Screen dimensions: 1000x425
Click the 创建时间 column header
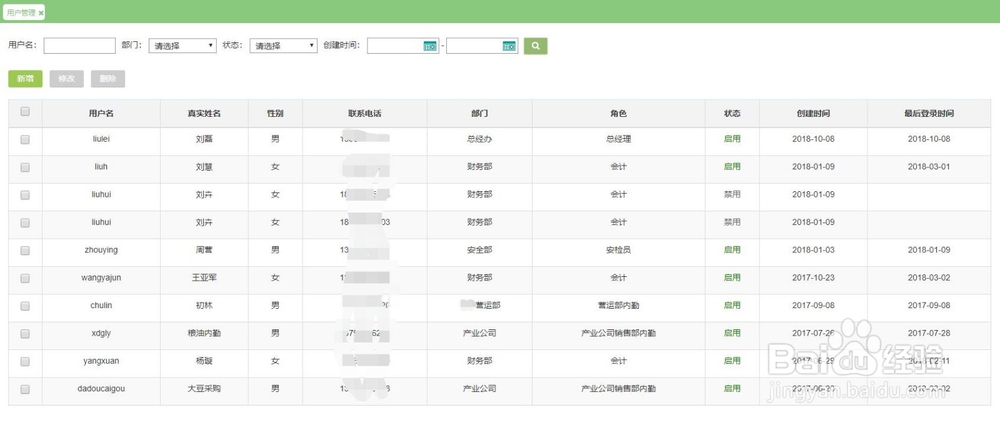(813, 114)
